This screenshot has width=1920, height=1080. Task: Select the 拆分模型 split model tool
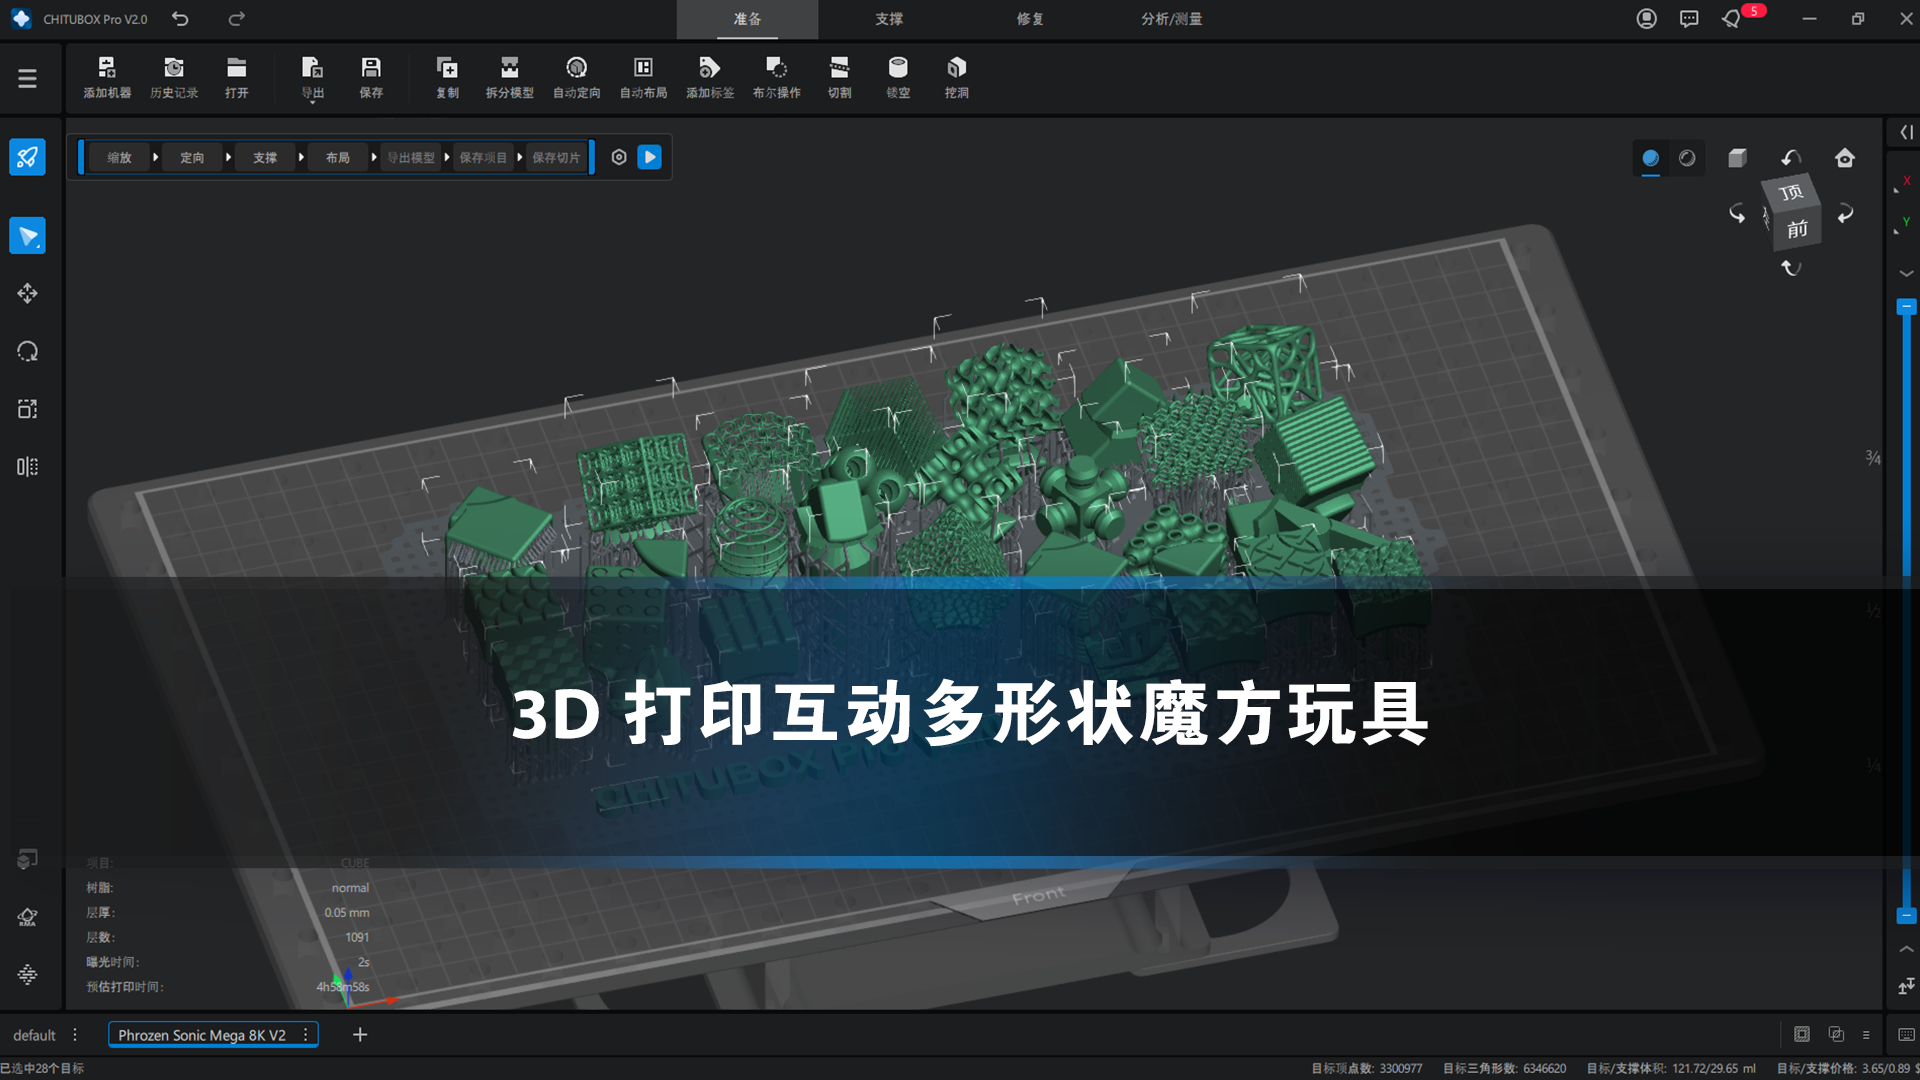(510, 77)
